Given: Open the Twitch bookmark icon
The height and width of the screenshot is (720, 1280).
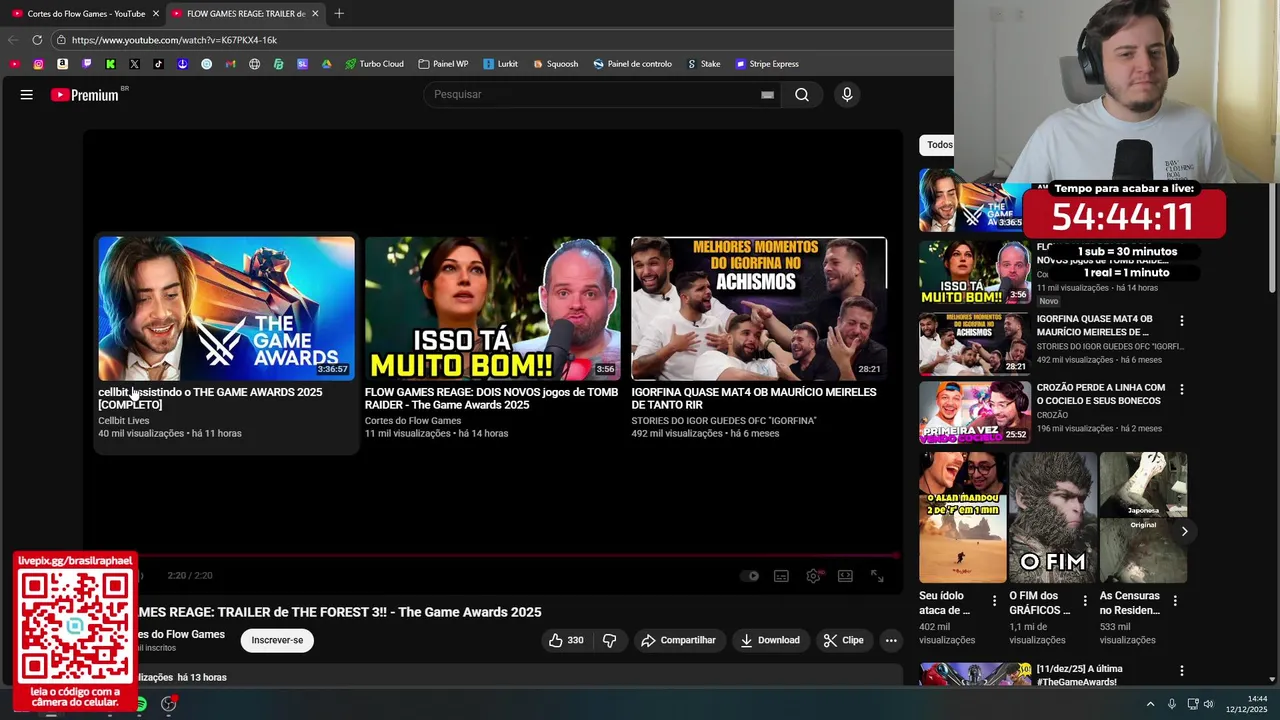Looking at the screenshot, I should pos(86,64).
